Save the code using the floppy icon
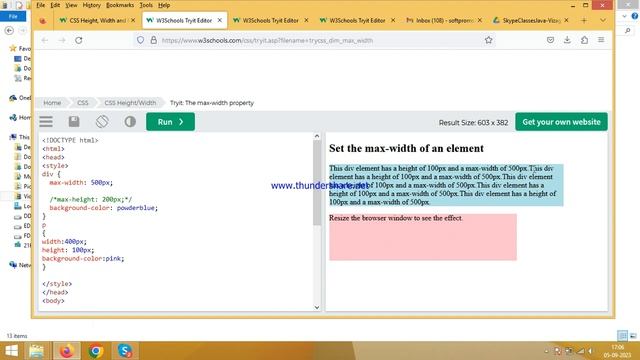The width and height of the screenshot is (640, 360). [x=74, y=122]
